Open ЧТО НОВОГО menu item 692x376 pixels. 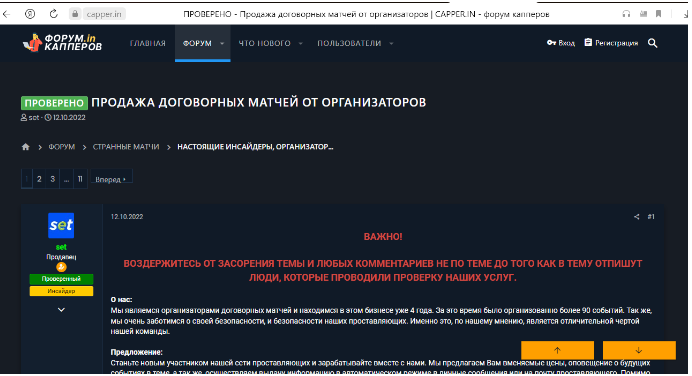pos(264,43)
